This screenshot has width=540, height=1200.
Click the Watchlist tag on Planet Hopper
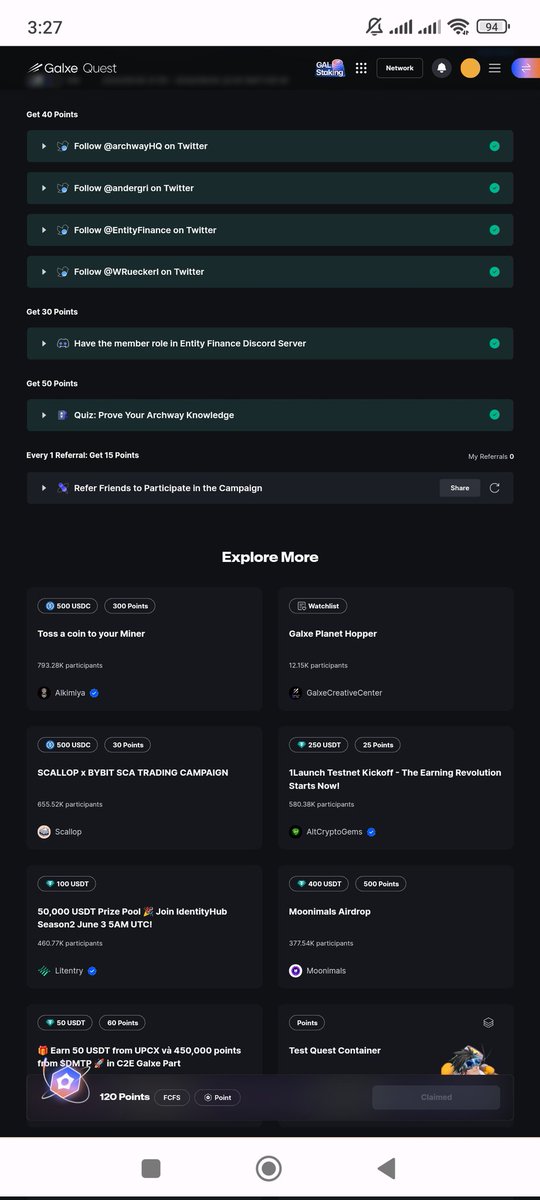(318, 606)
